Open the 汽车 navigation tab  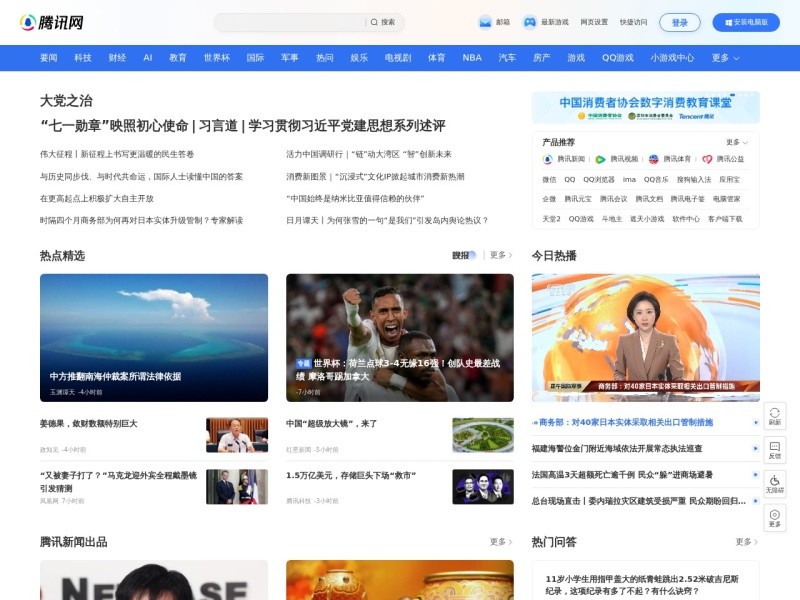(x=507, y=58)
